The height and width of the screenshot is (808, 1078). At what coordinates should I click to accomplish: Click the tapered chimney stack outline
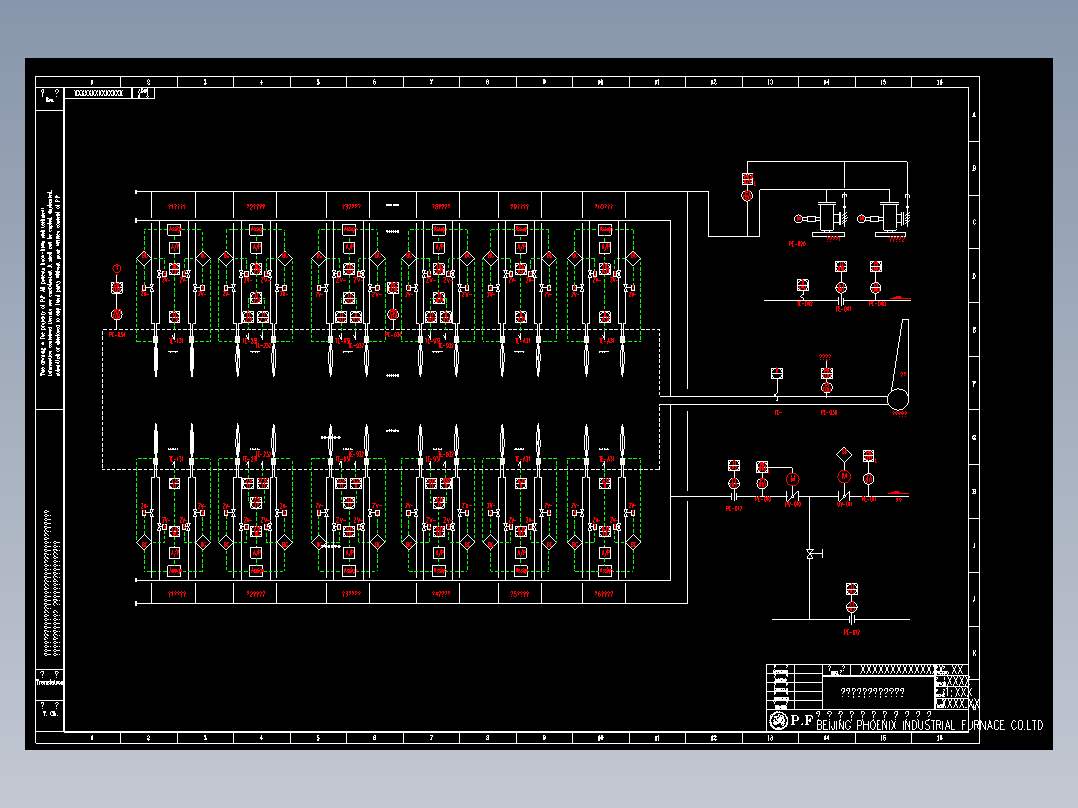[x=901, y=354]
